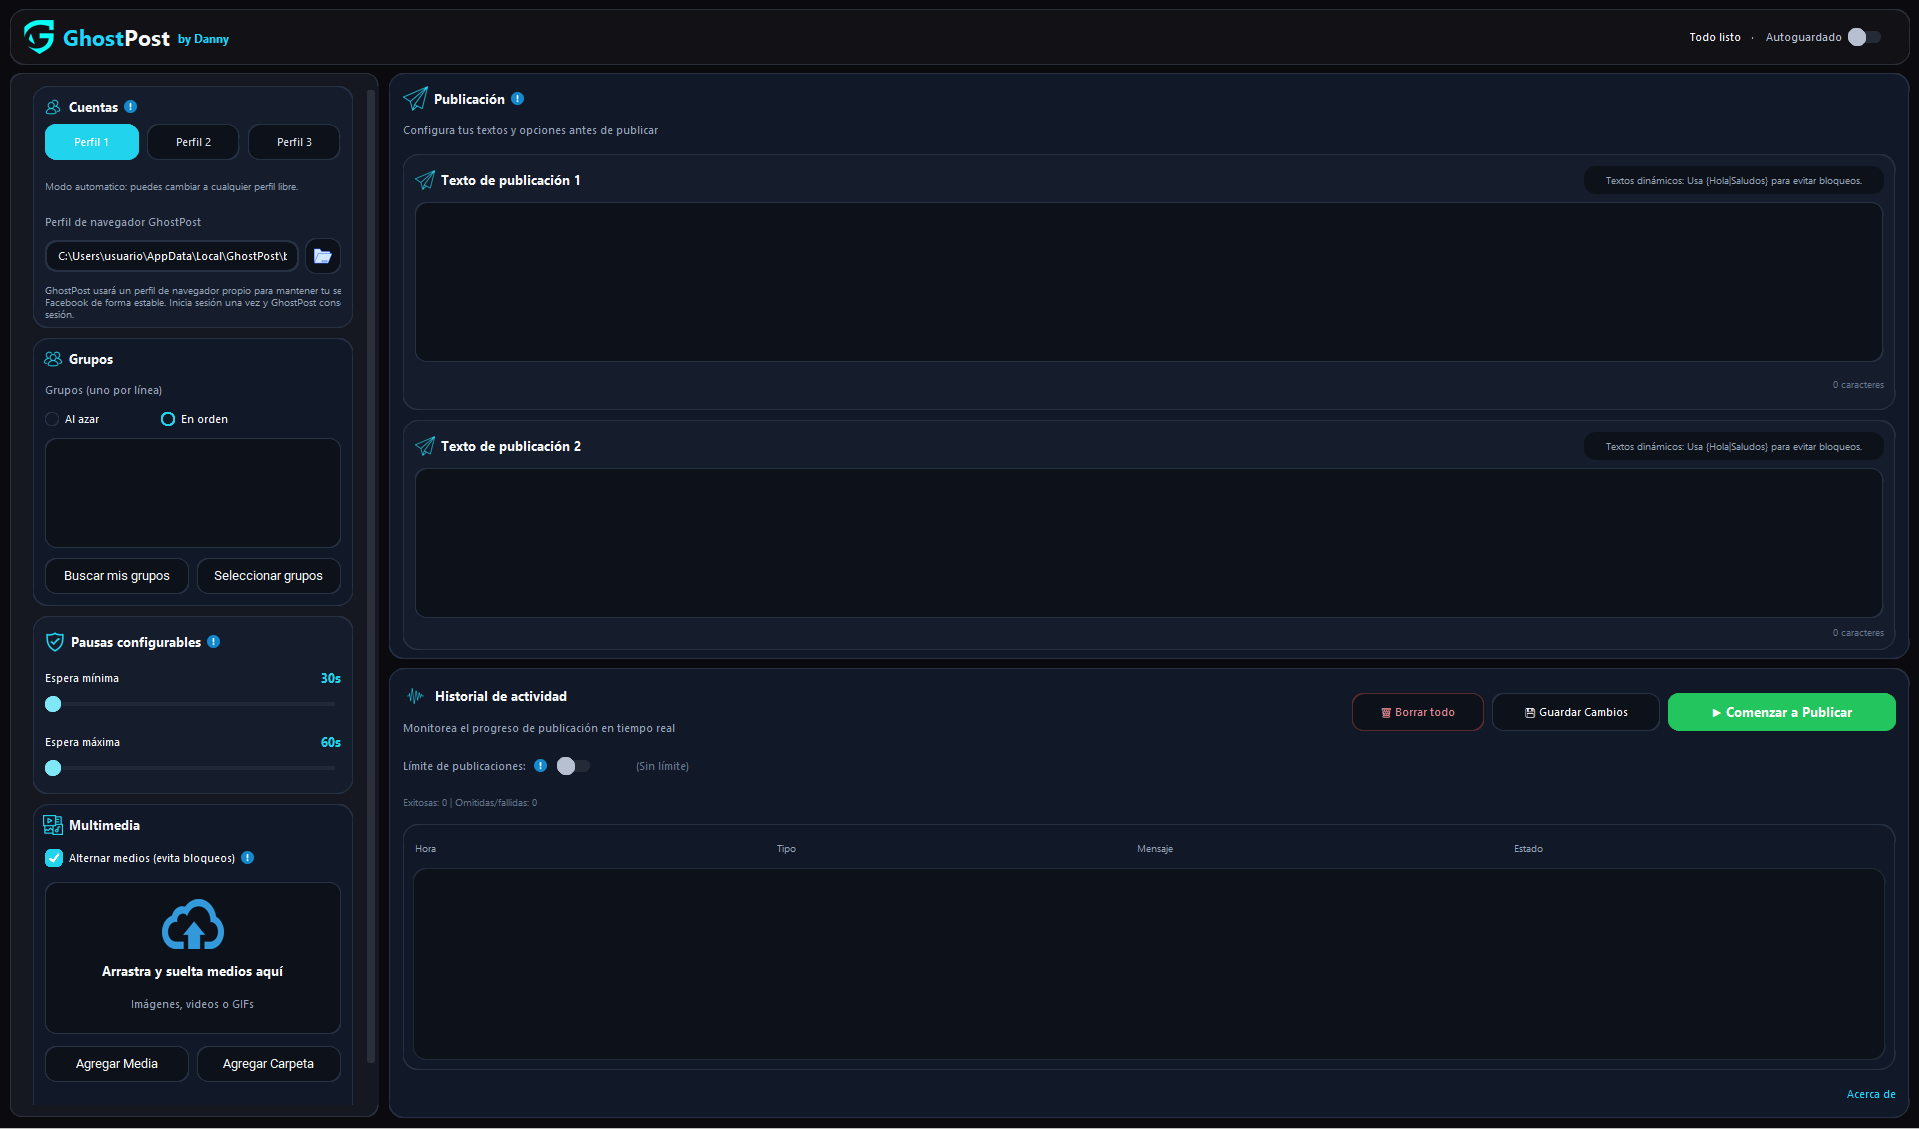Switch to Perfil 2 tab
Image resolution: width=1919 pixels, height=1129 pixels.
(193, 142)
